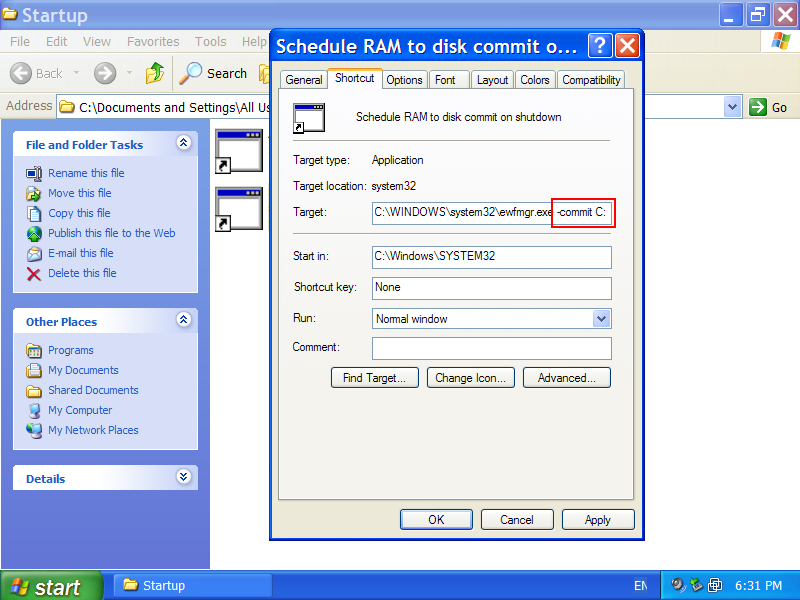Click the Cancel button
The width and height of the screenshot is (800, 600).
click(x=517, y=520)
